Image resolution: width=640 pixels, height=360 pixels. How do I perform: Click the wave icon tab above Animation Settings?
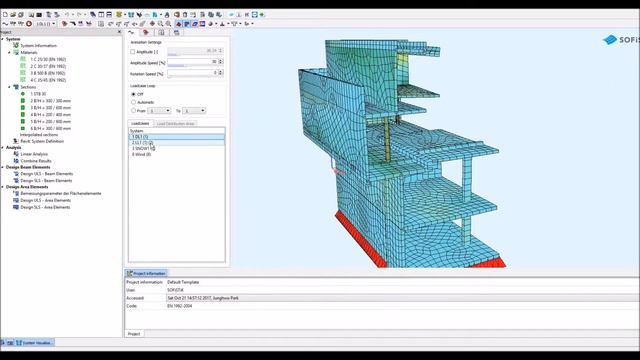131,32
